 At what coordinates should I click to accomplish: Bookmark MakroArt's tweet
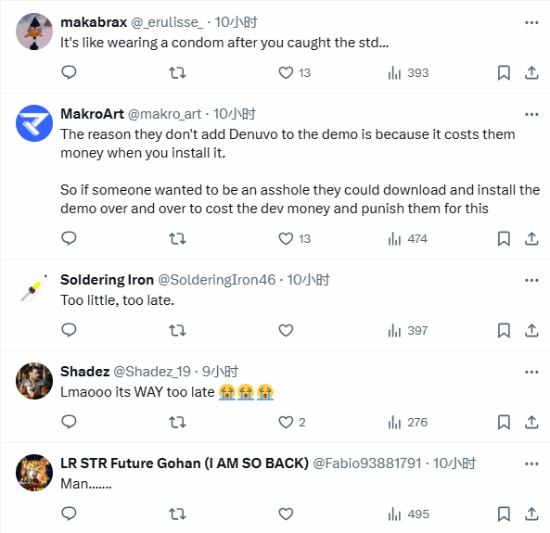[x=504, y=239]
